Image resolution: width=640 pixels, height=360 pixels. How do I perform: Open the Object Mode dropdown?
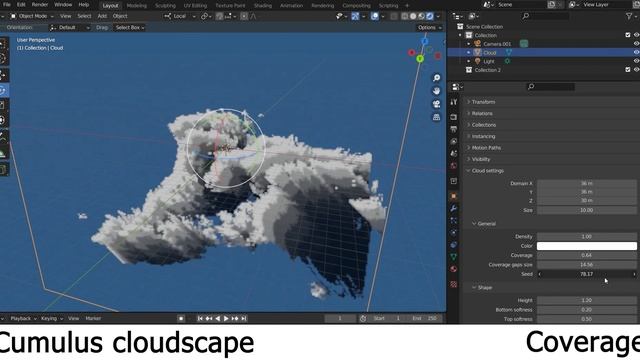(32, 16)
